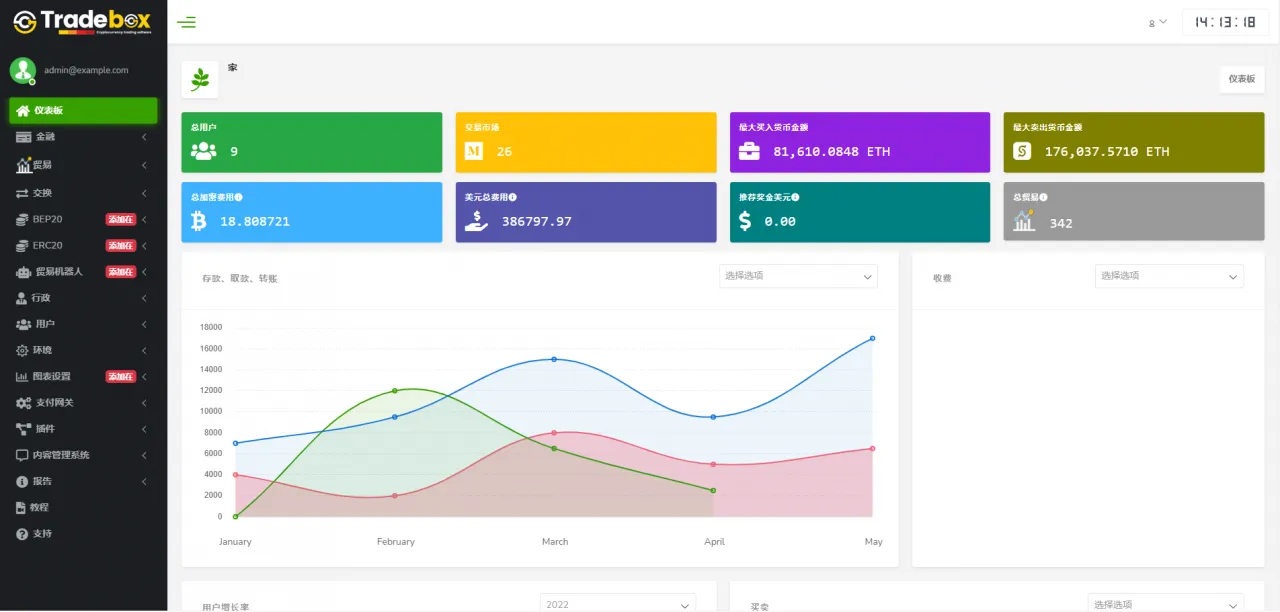Screen dimensions: 1280x612
Task: Open language selector next to the clock
Action: (x=1157, y=23)
